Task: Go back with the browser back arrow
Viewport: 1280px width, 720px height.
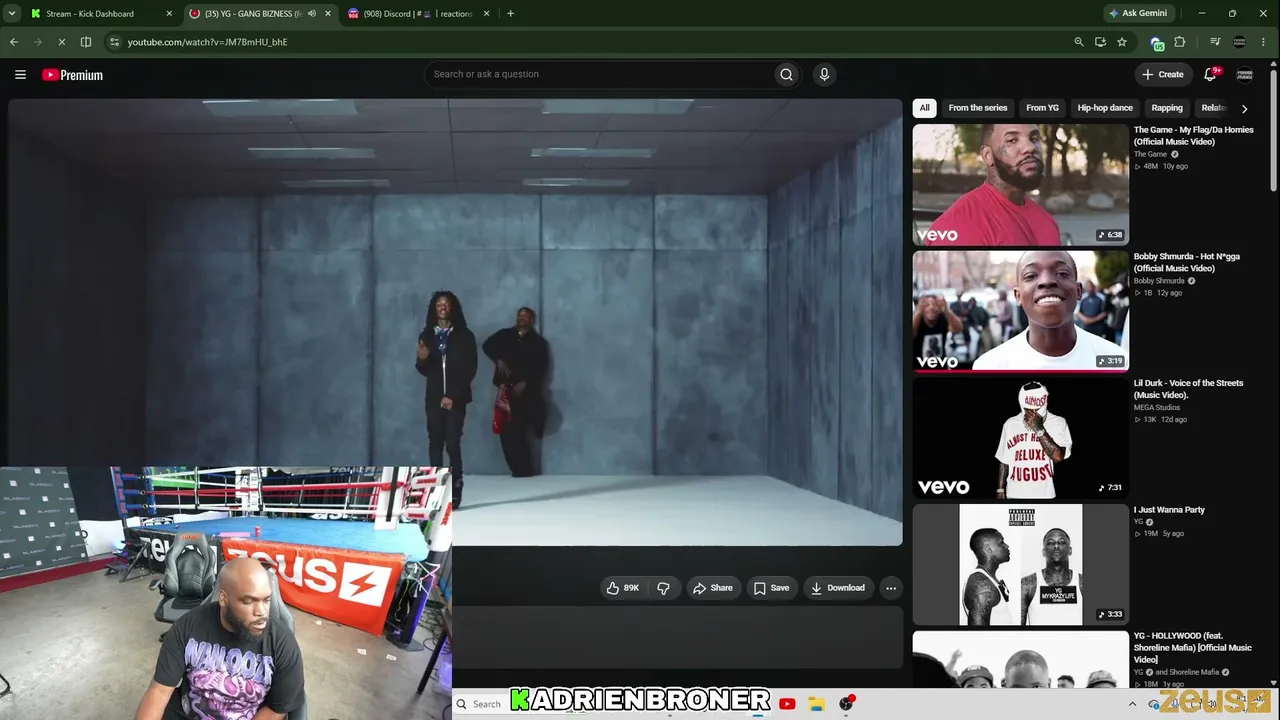Action: [x=14, y=42]
